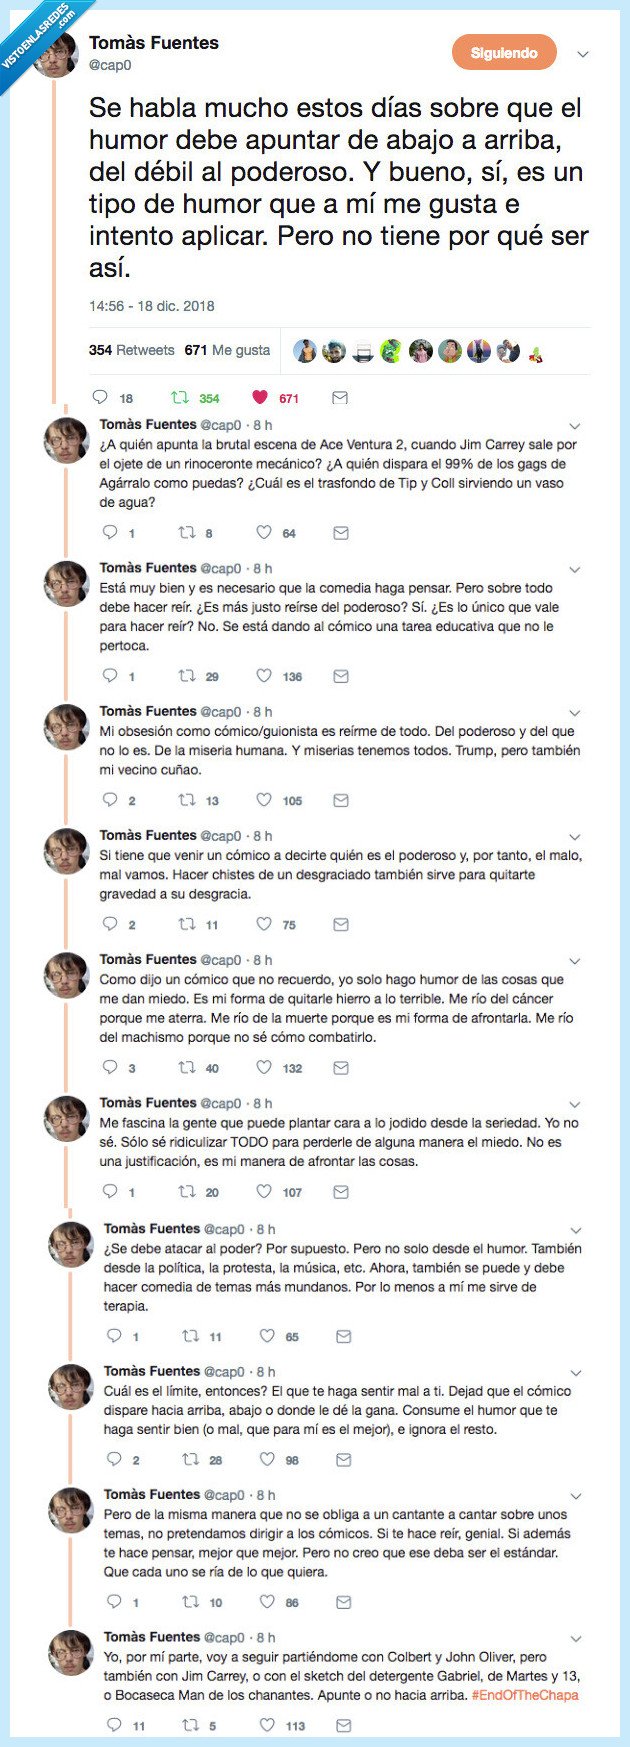Reply to the tweet about reírse del poderoso
Image resolution: width=630 pixels, height=1747 pixels.
click(110, 676)
